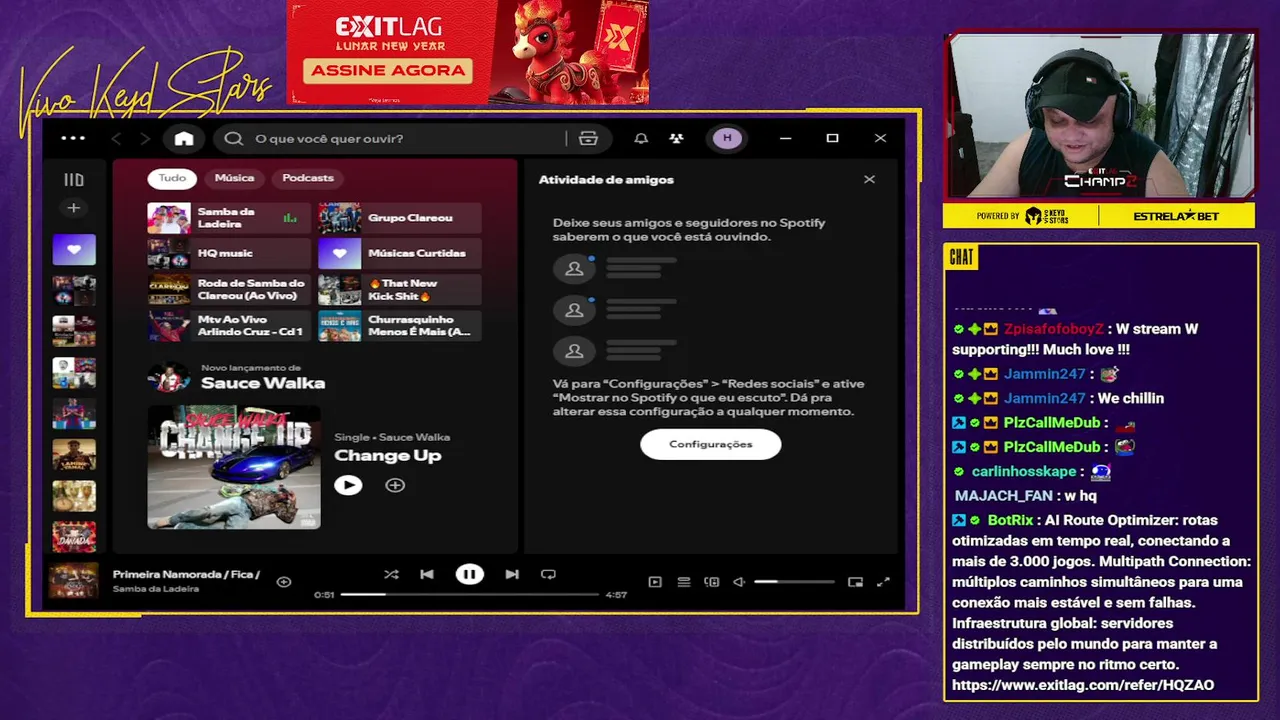Open Connect to a device icon
The width and height of the screenshot is (1280, 720).
click(712, 582)
